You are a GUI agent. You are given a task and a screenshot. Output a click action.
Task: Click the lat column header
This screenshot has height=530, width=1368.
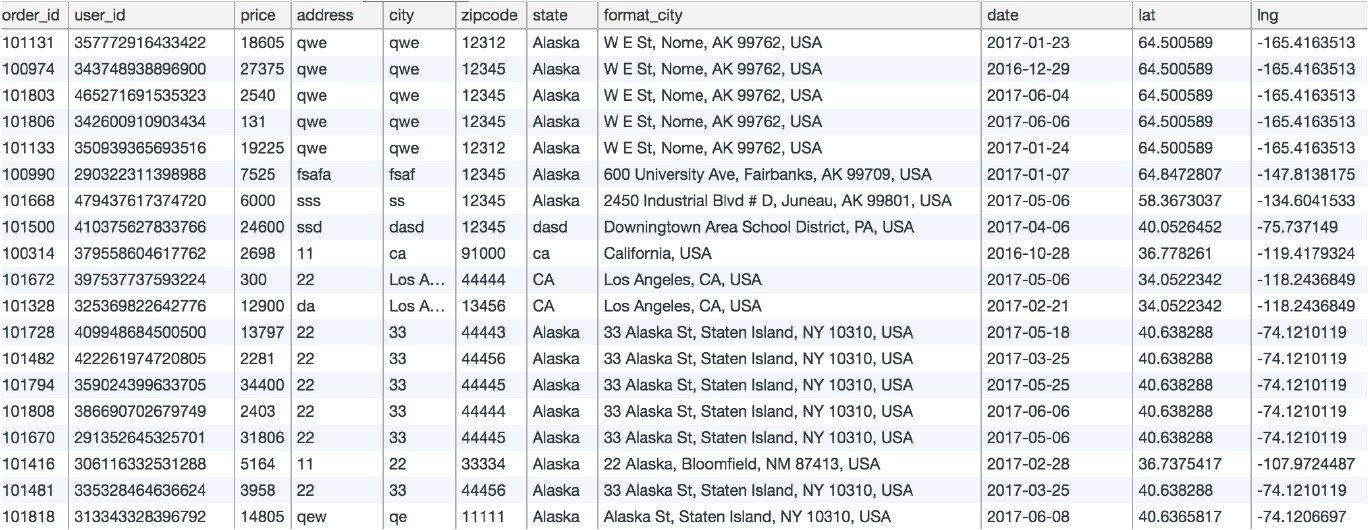coord(1191,16)
